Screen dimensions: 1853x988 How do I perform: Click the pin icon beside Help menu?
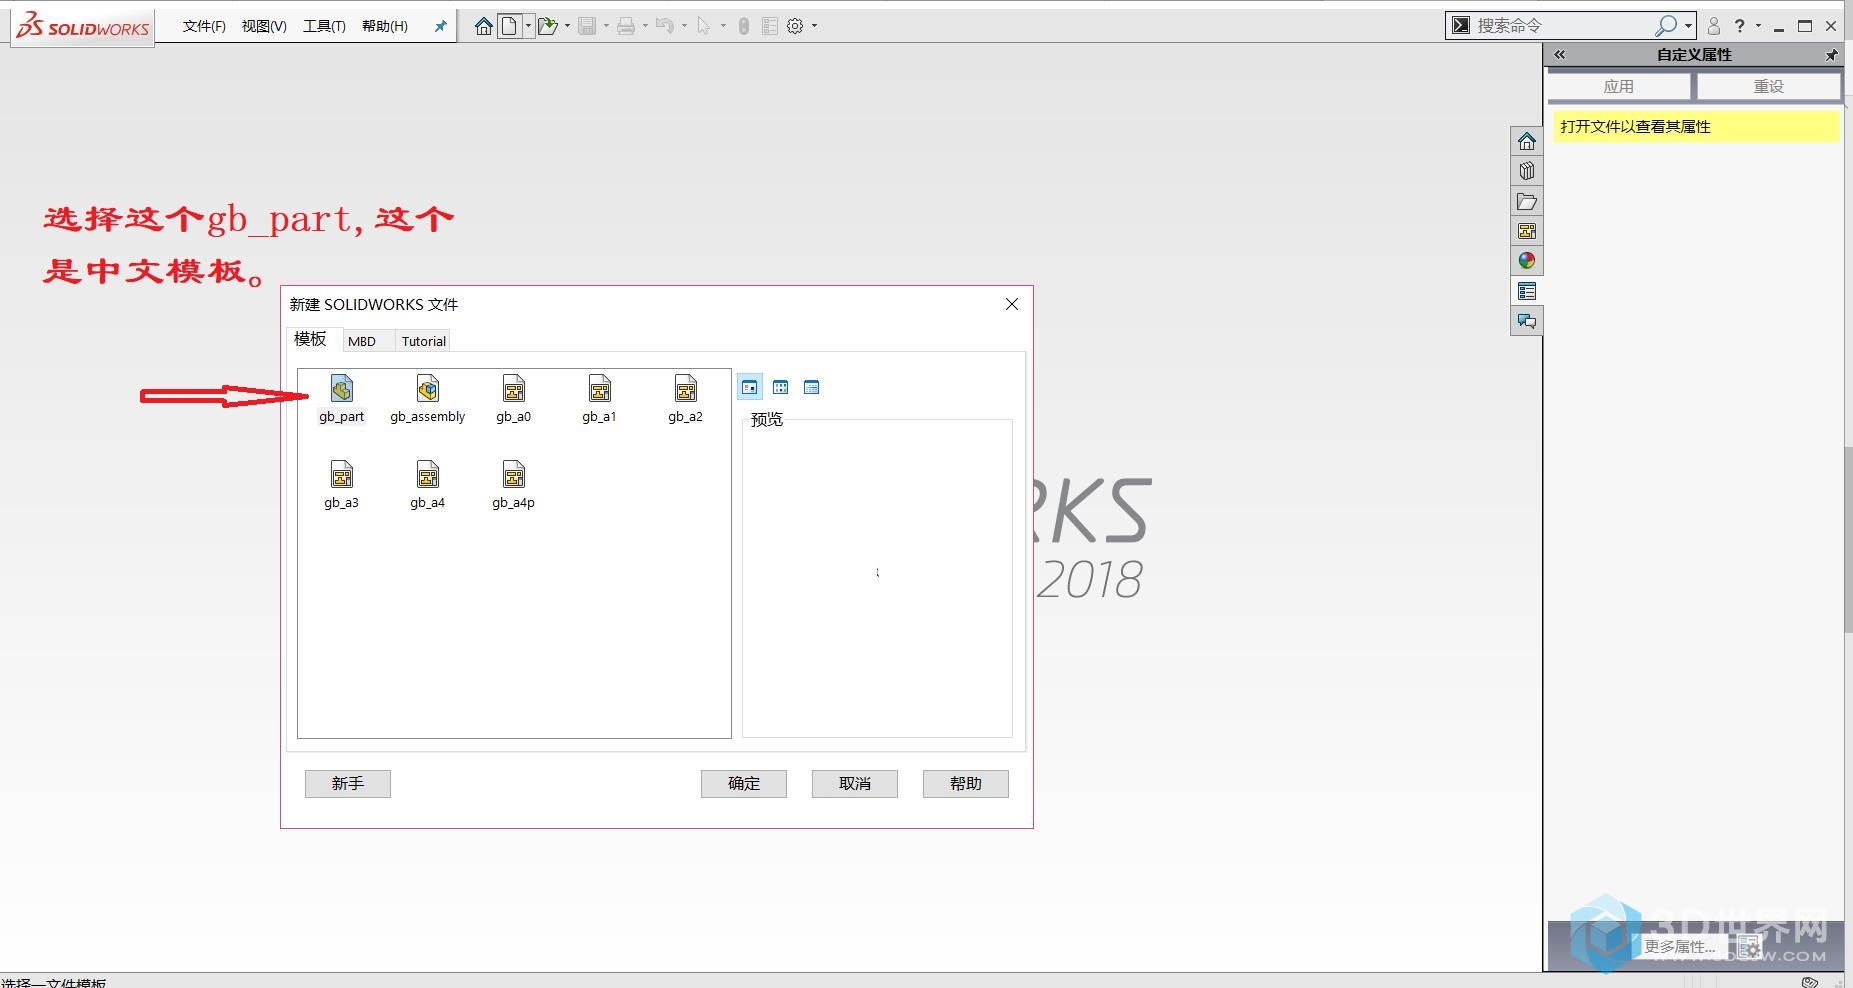[x=440, y=26]
